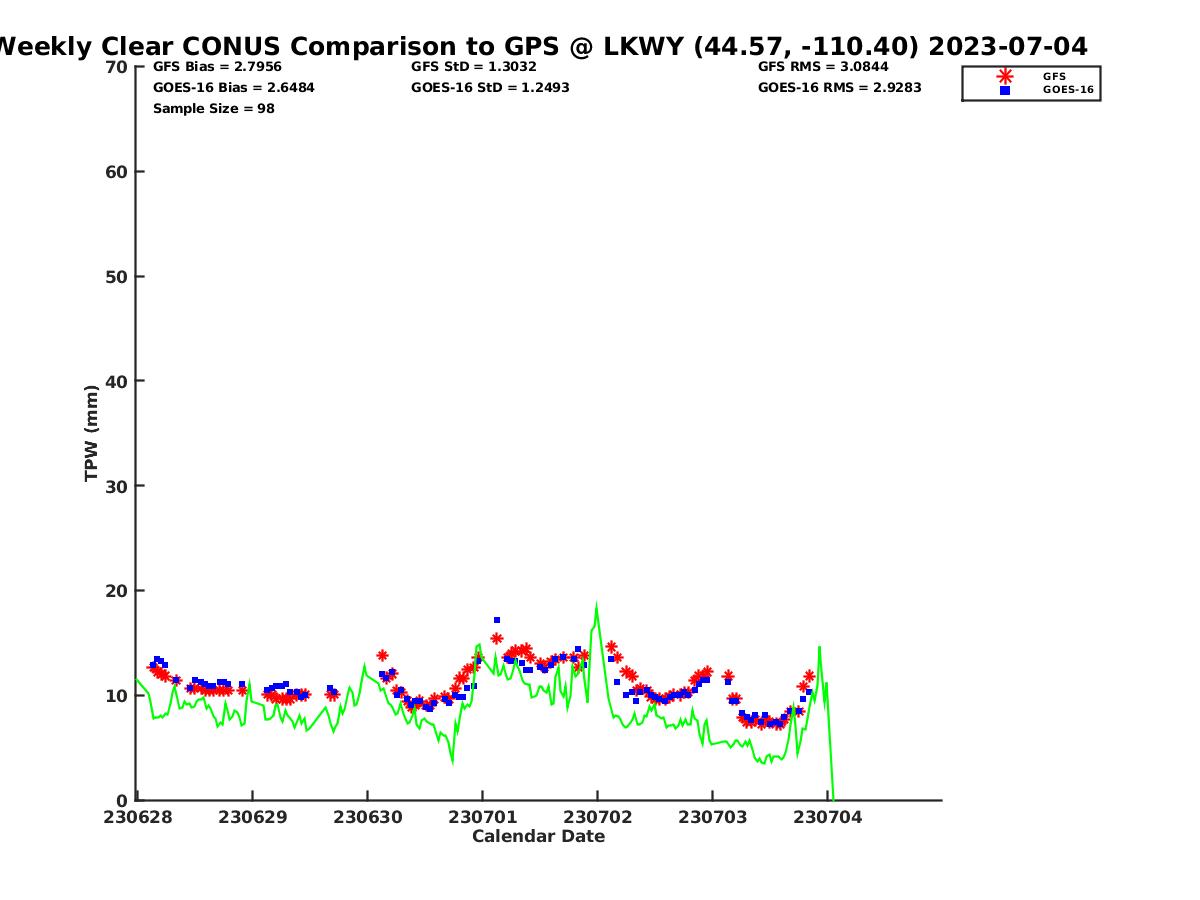Click the red GFS asterisk legend marker
This screenshot has height=900, width=1200.
pyautogui.click(x=1005, y=76)
